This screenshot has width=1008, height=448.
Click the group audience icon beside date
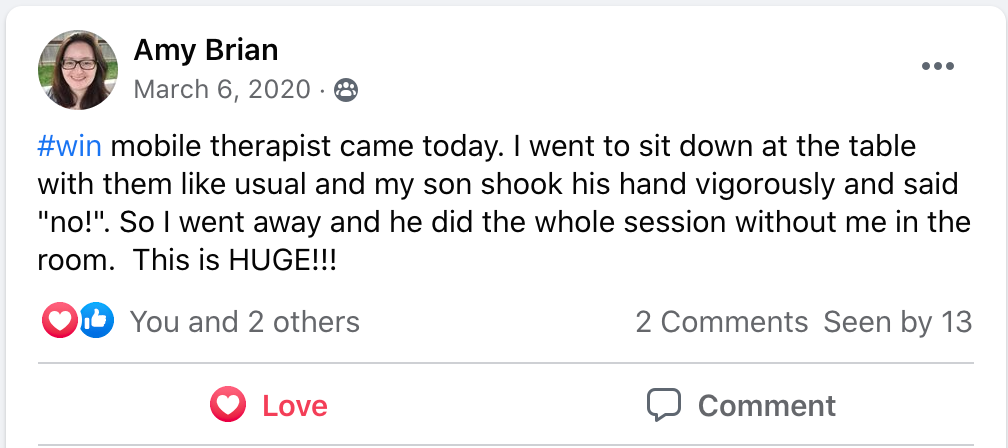coord(346,91)
